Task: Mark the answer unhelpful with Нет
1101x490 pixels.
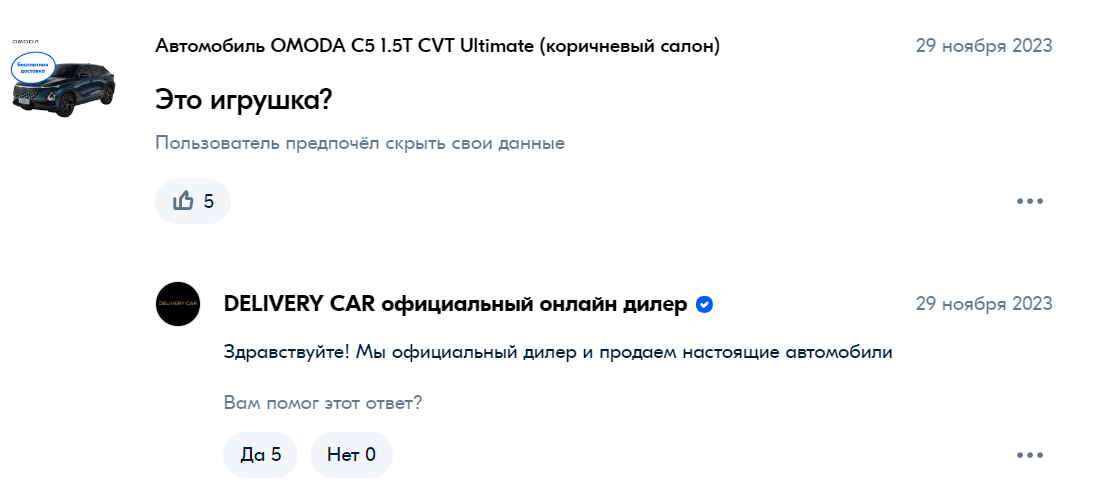Action: click(x=351, y=455)
